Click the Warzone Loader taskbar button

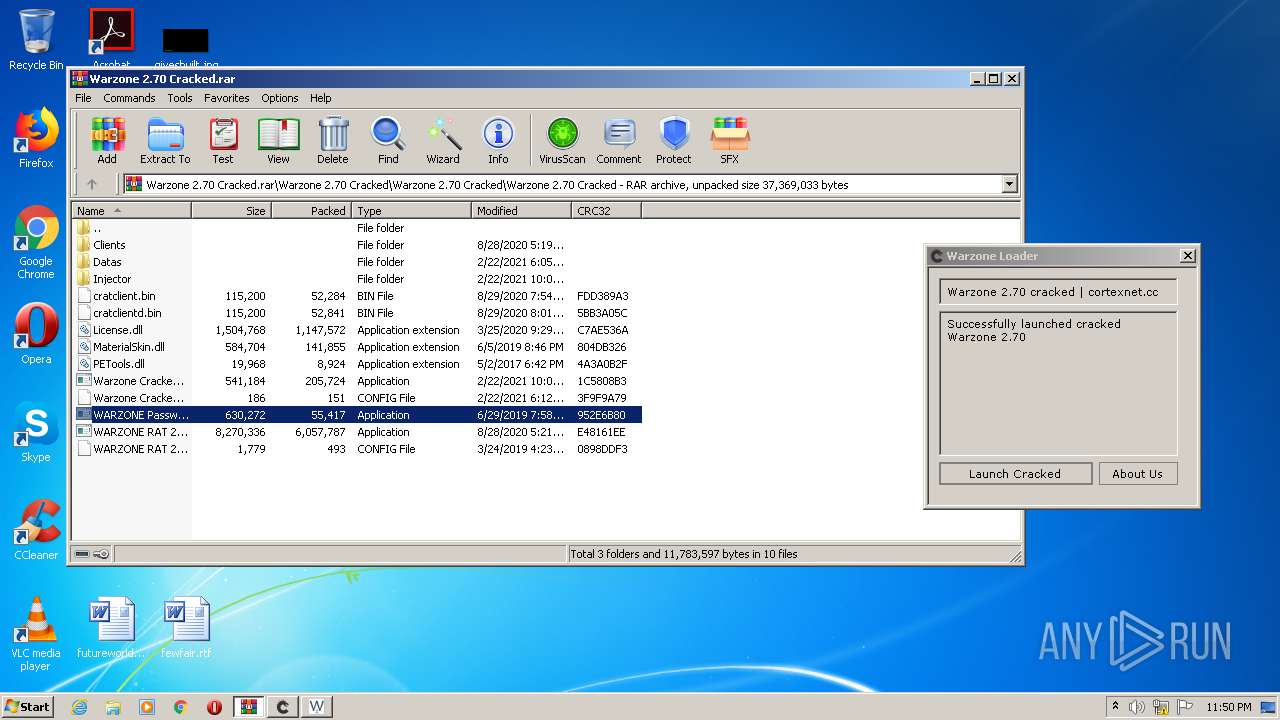tap(282, 707)
